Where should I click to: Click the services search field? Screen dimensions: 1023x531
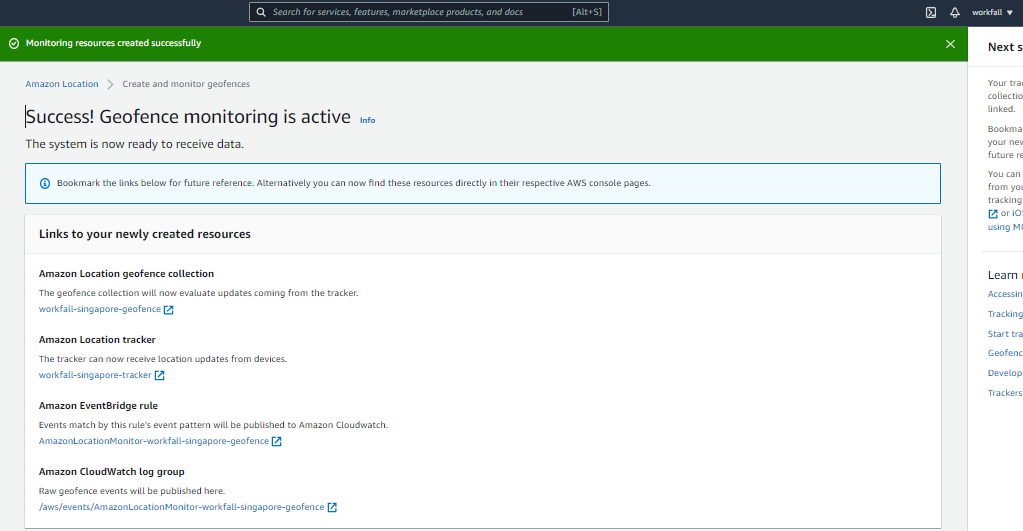click(429, 12)
